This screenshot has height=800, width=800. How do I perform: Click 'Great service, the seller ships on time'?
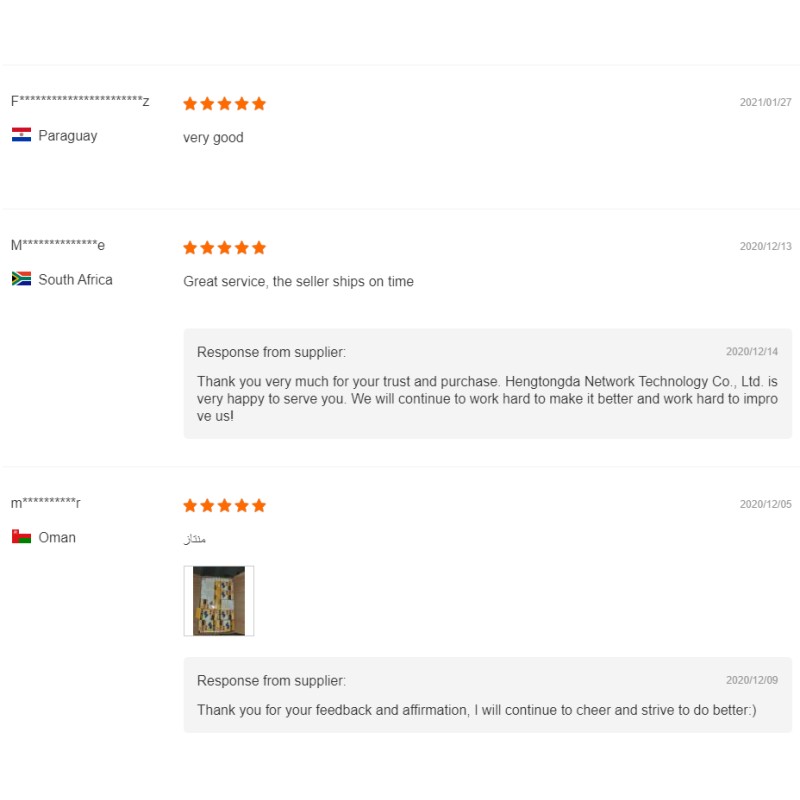click(298, 281)
